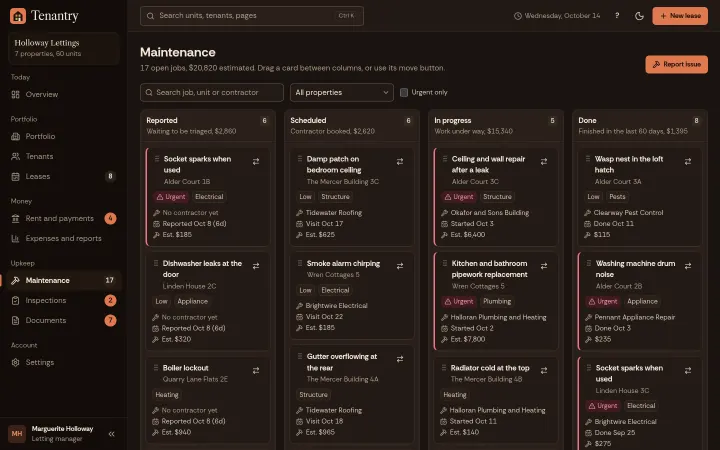Click Okafor and Sons Building contractor
Screen dimensions: 720x450
click(x=489, y=213)
